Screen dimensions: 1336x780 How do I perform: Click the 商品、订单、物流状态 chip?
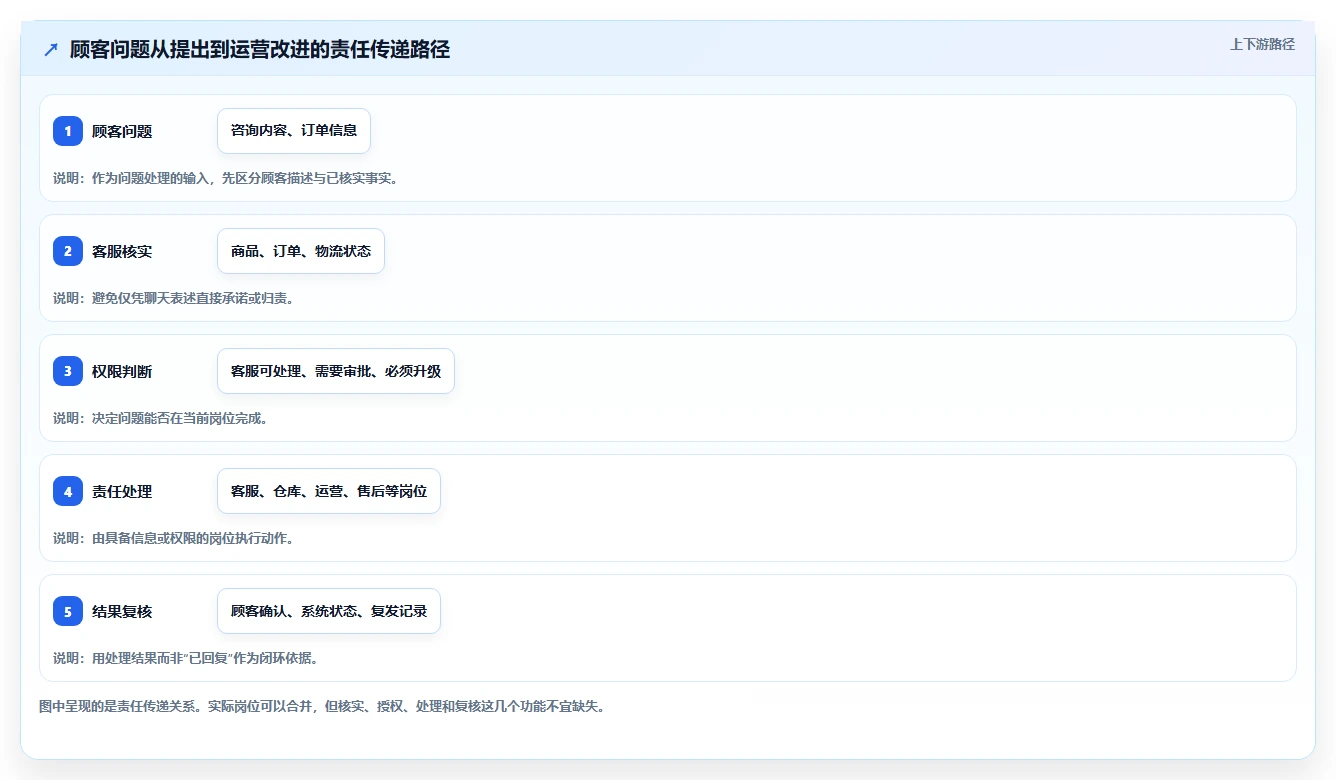pyautogui.click(x=301, y=251)
